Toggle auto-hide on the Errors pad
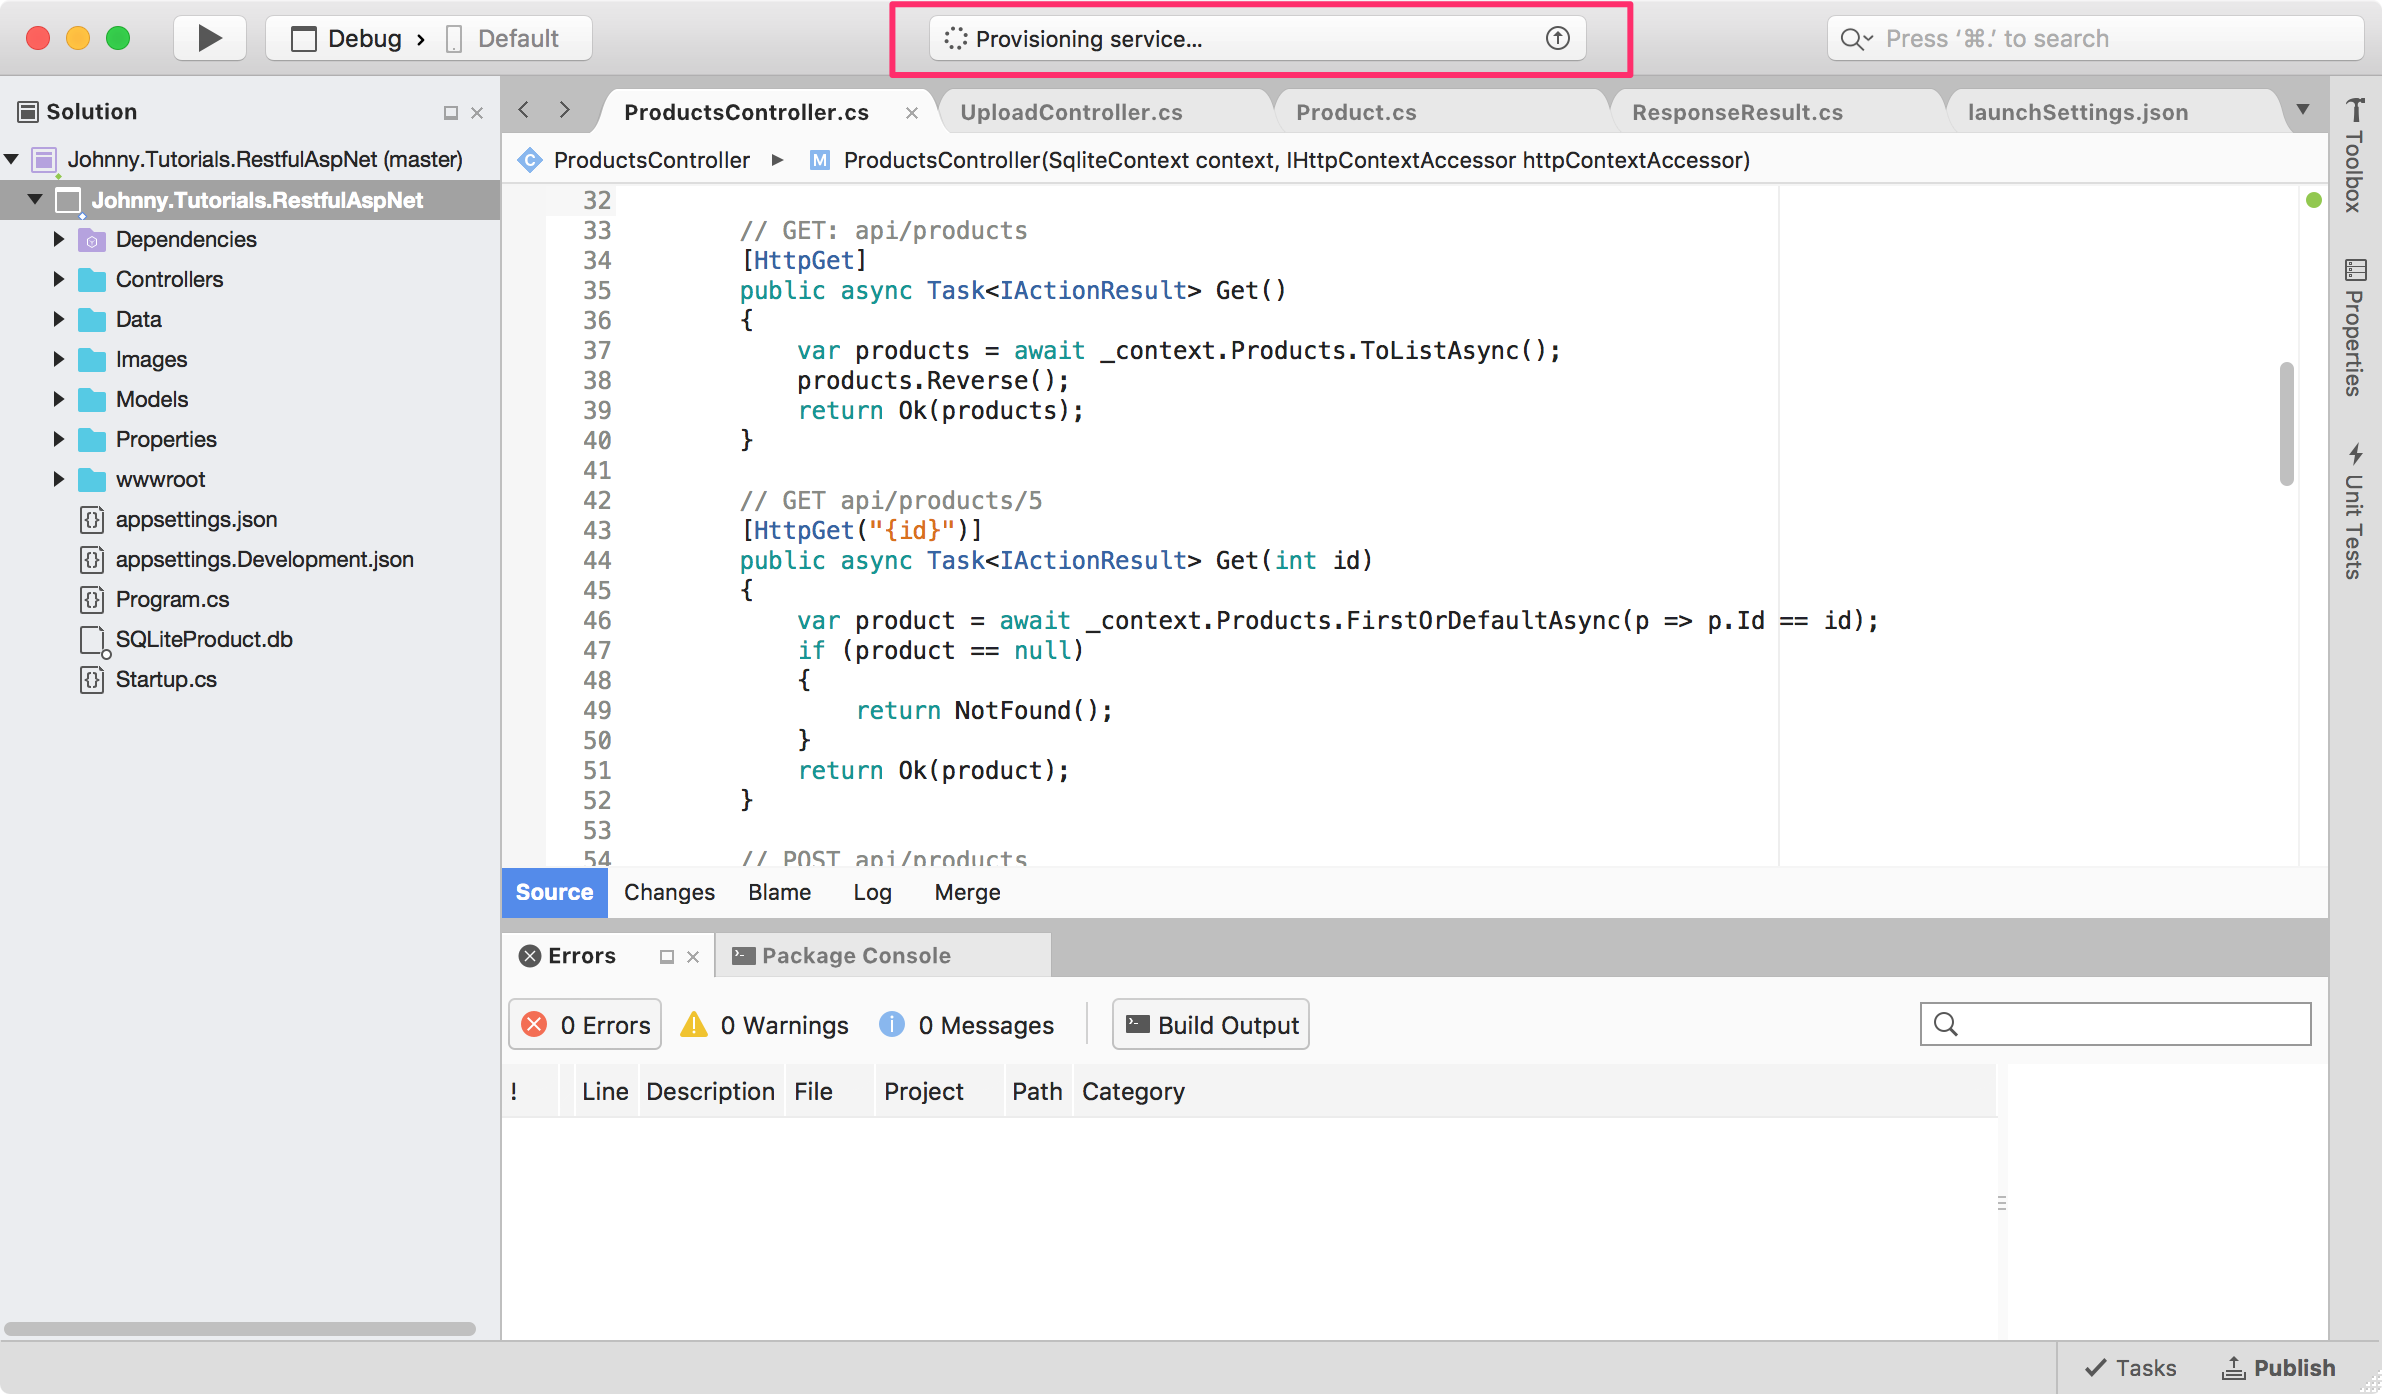The height and width of the screenshot is (1394, 2382). (x=667, y=957)
